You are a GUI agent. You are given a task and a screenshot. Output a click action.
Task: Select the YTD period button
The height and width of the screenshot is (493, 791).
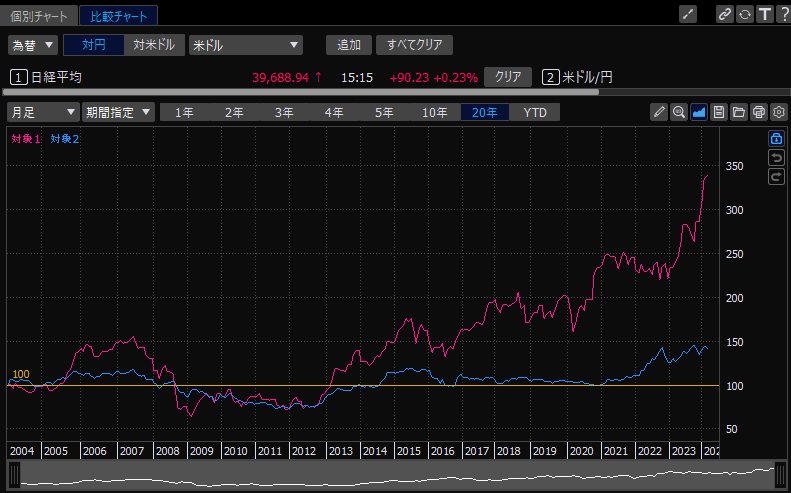tap(535, 112)
